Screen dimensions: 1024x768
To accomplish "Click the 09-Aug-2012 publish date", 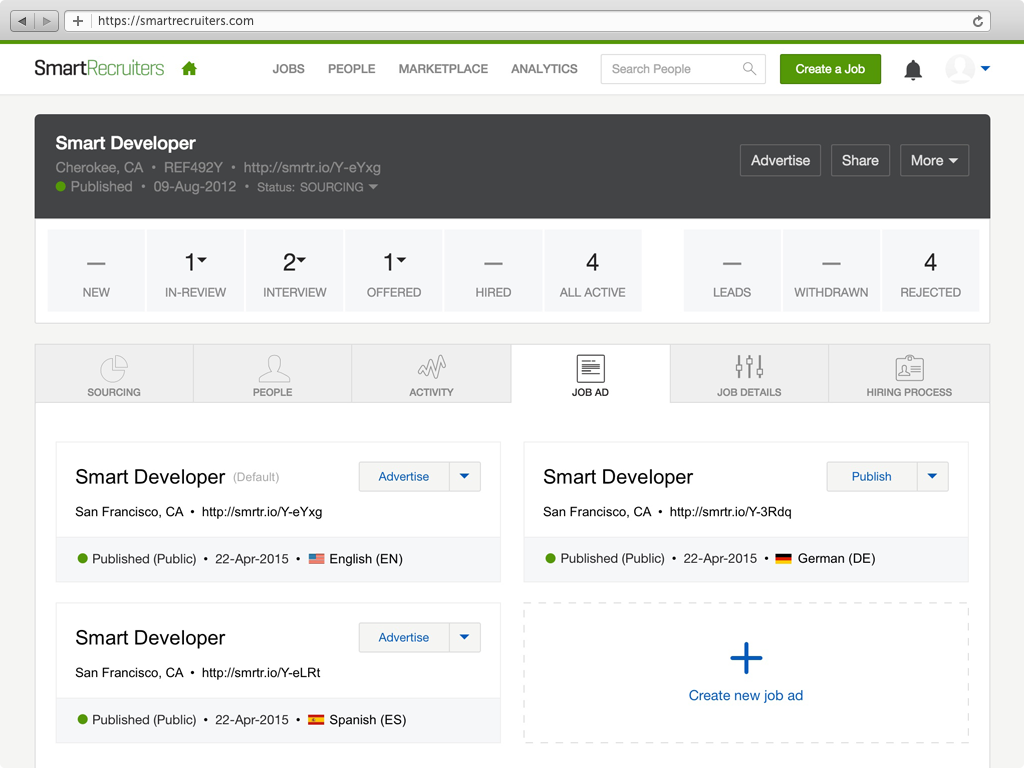I will tap(195, 187).
